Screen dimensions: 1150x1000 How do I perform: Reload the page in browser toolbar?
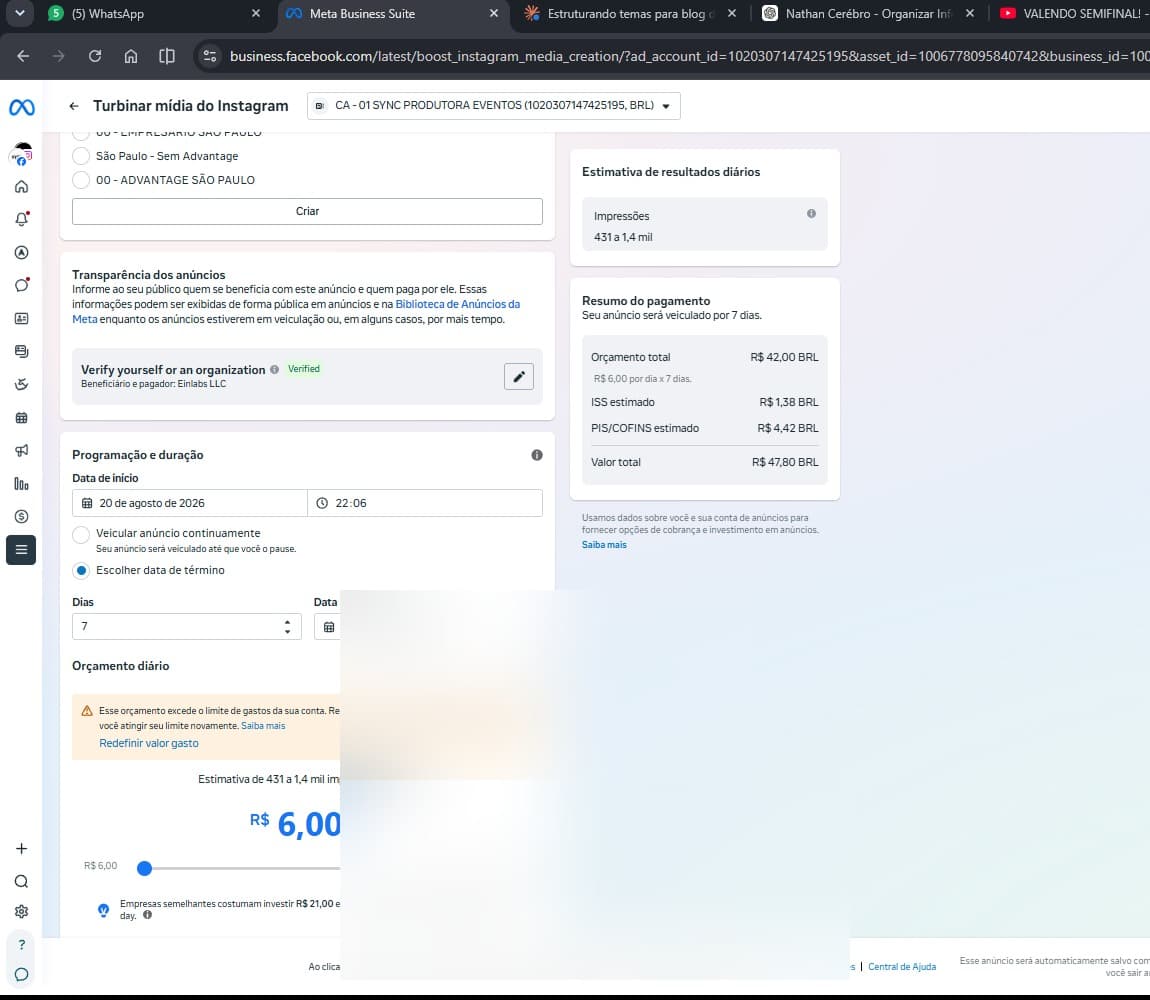[x=95, y=56]
